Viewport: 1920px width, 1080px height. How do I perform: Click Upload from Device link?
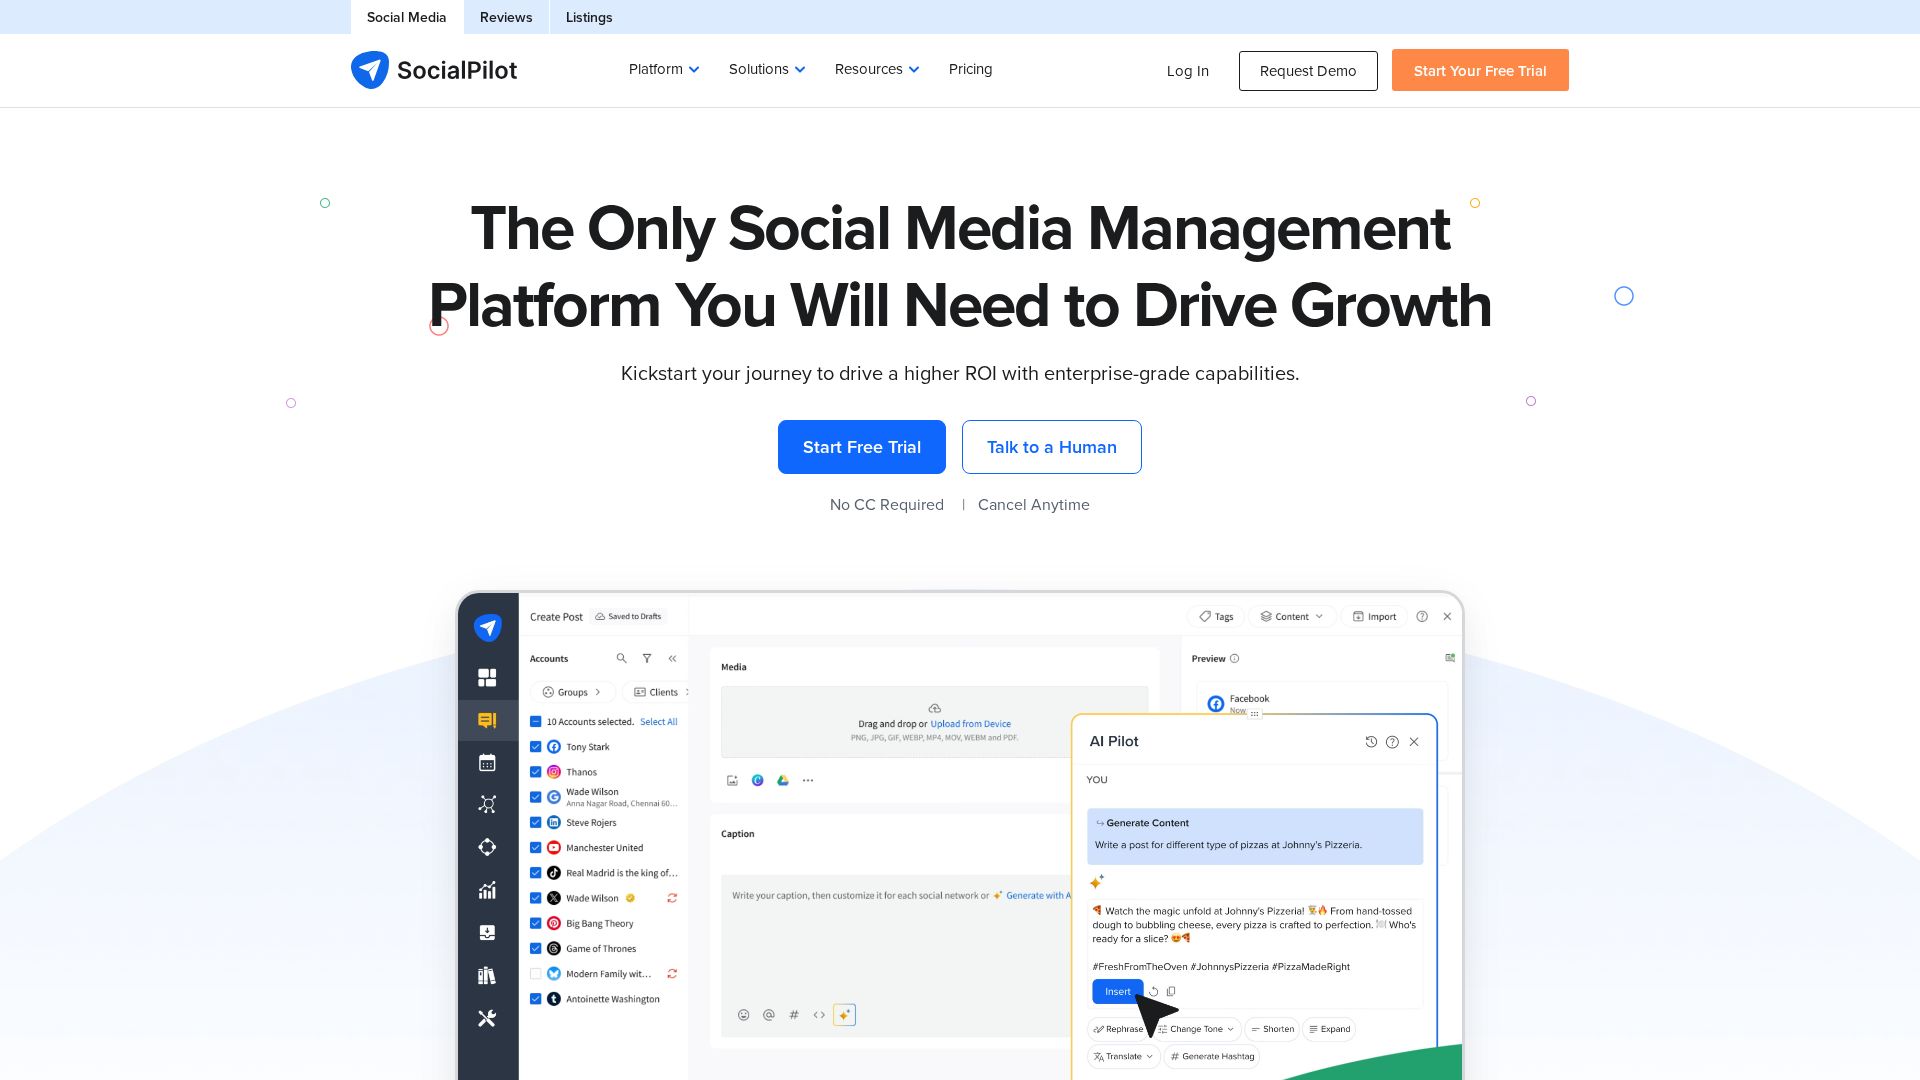[970, 724]
